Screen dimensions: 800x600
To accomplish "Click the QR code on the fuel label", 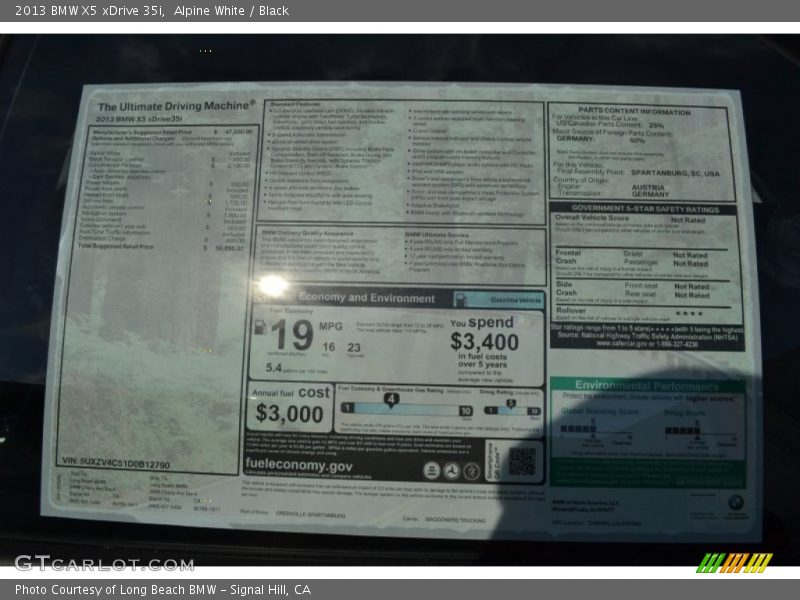I will [522, 462].
